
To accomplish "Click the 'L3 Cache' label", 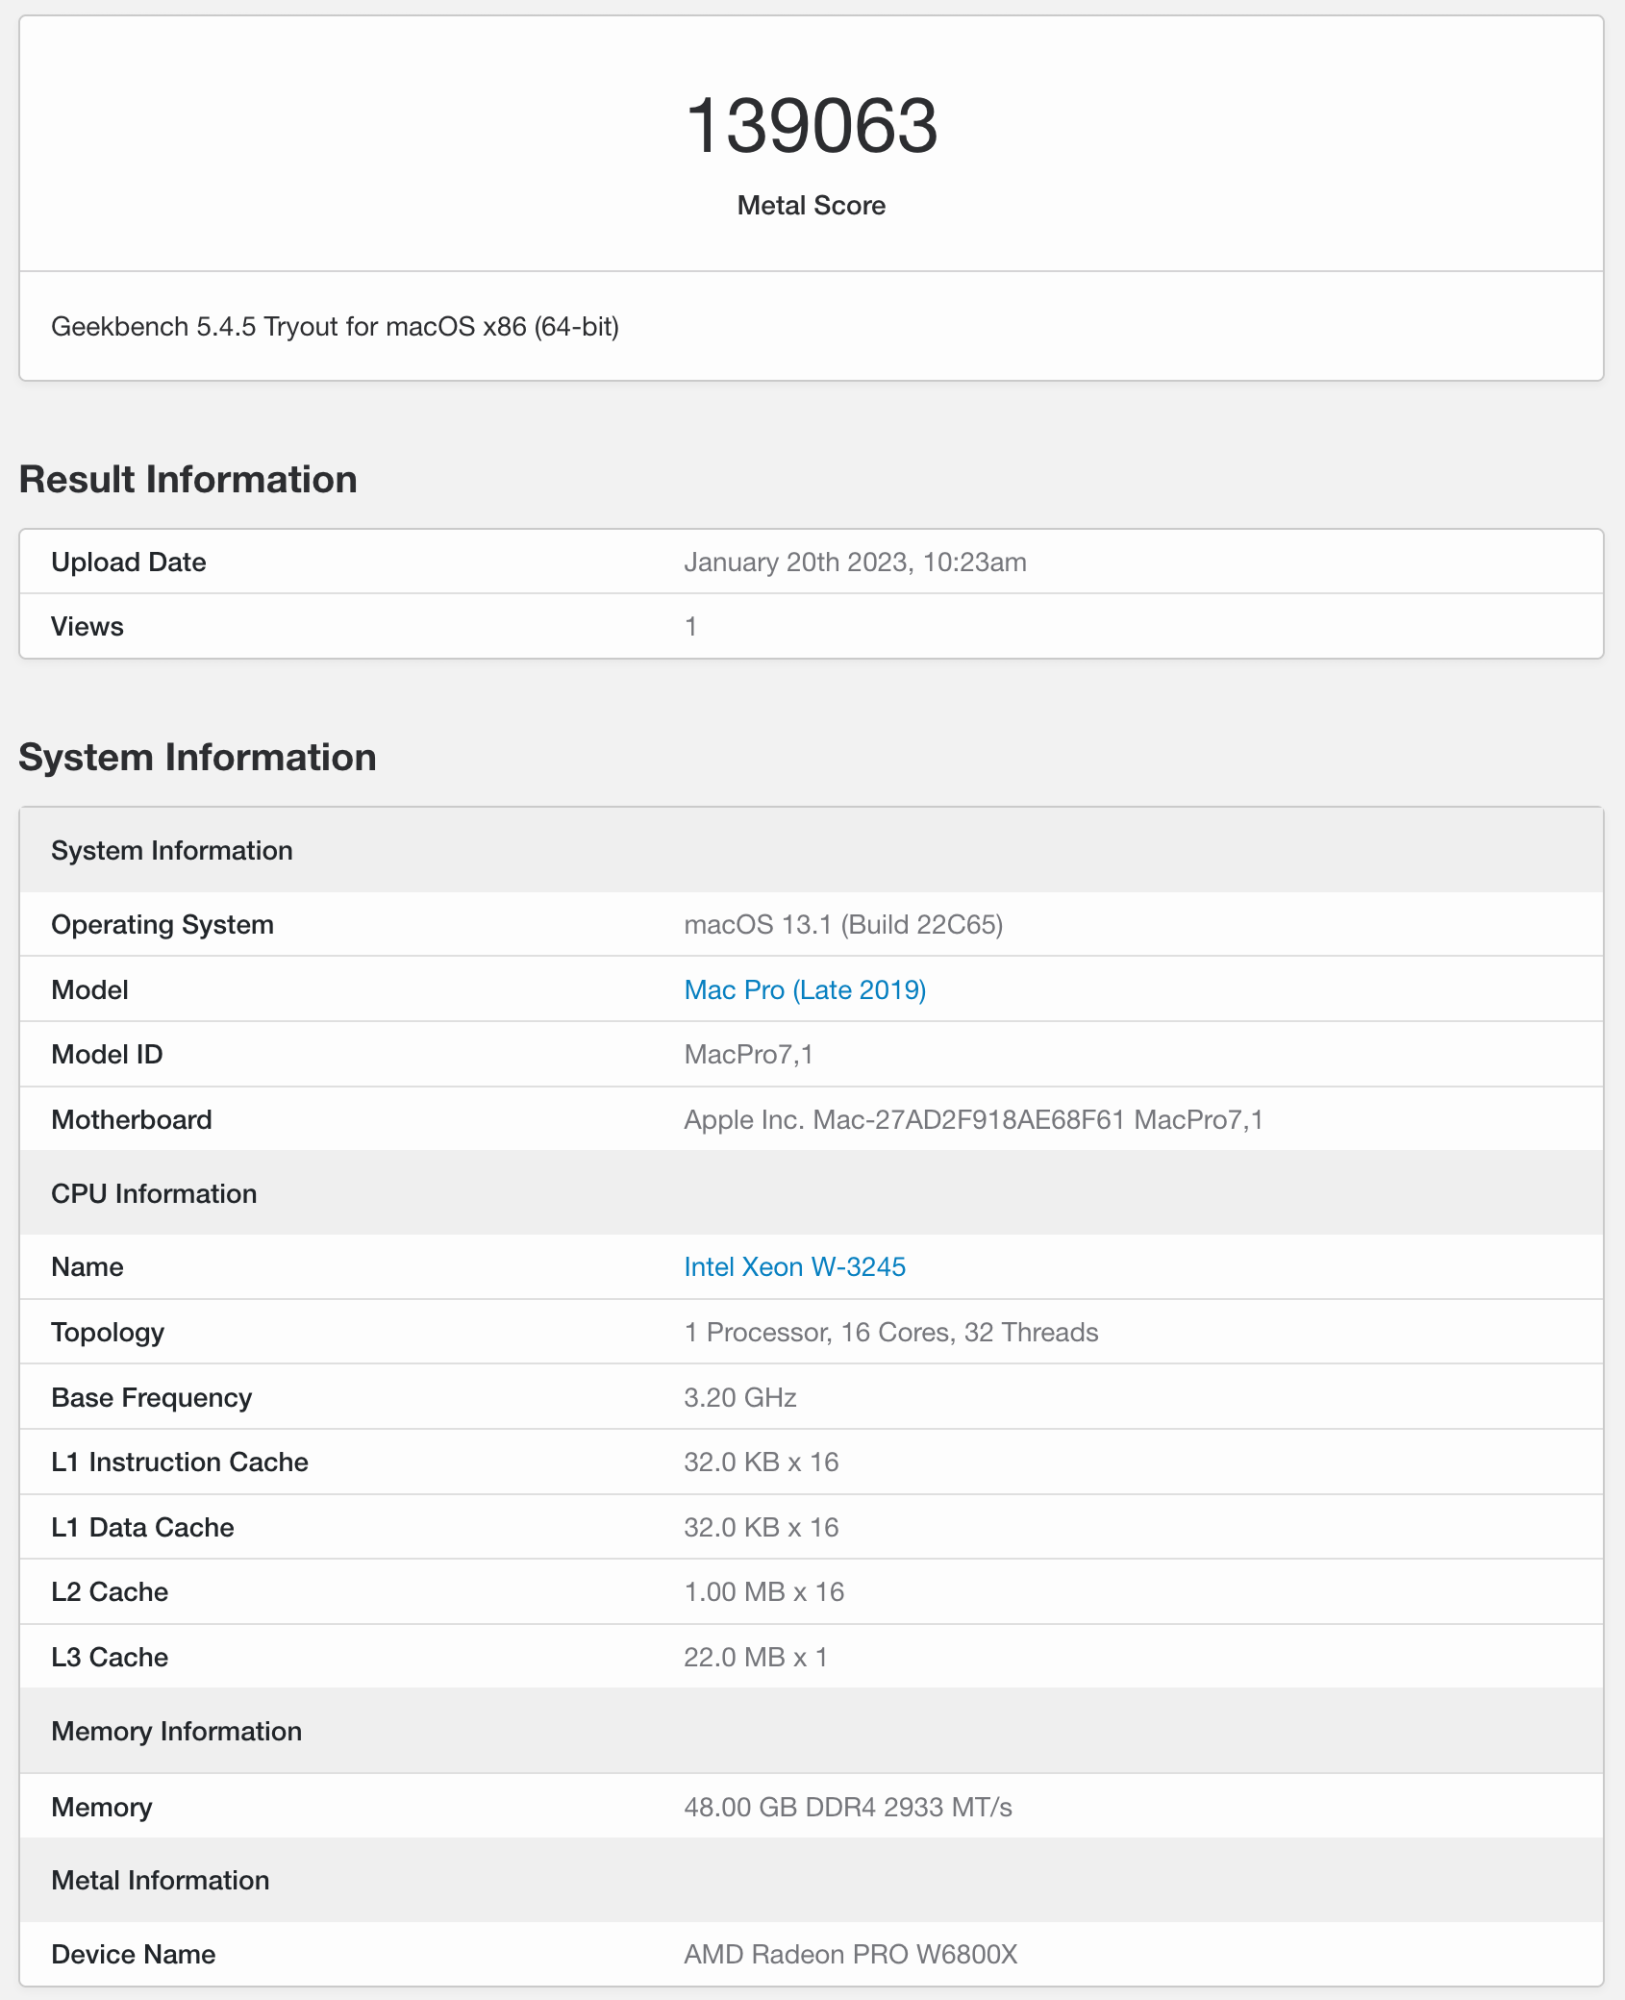I will (110, 1657).
